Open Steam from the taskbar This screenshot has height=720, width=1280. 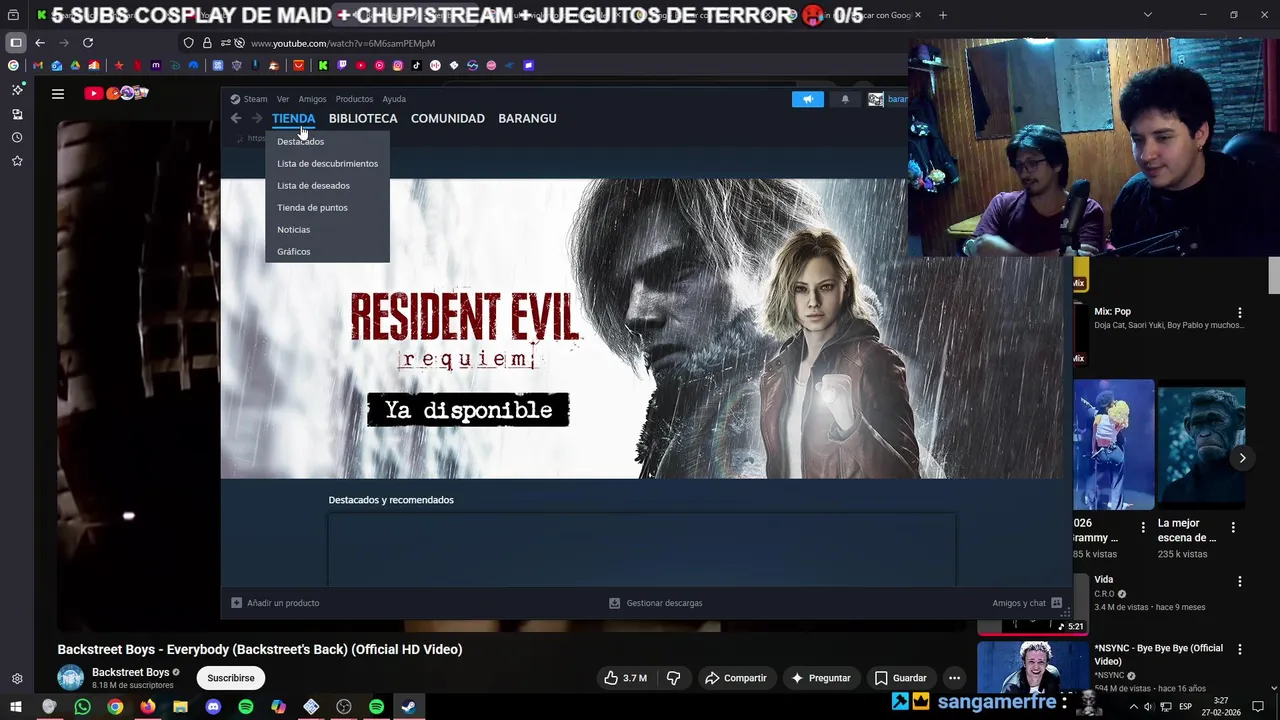pos(409,707)
